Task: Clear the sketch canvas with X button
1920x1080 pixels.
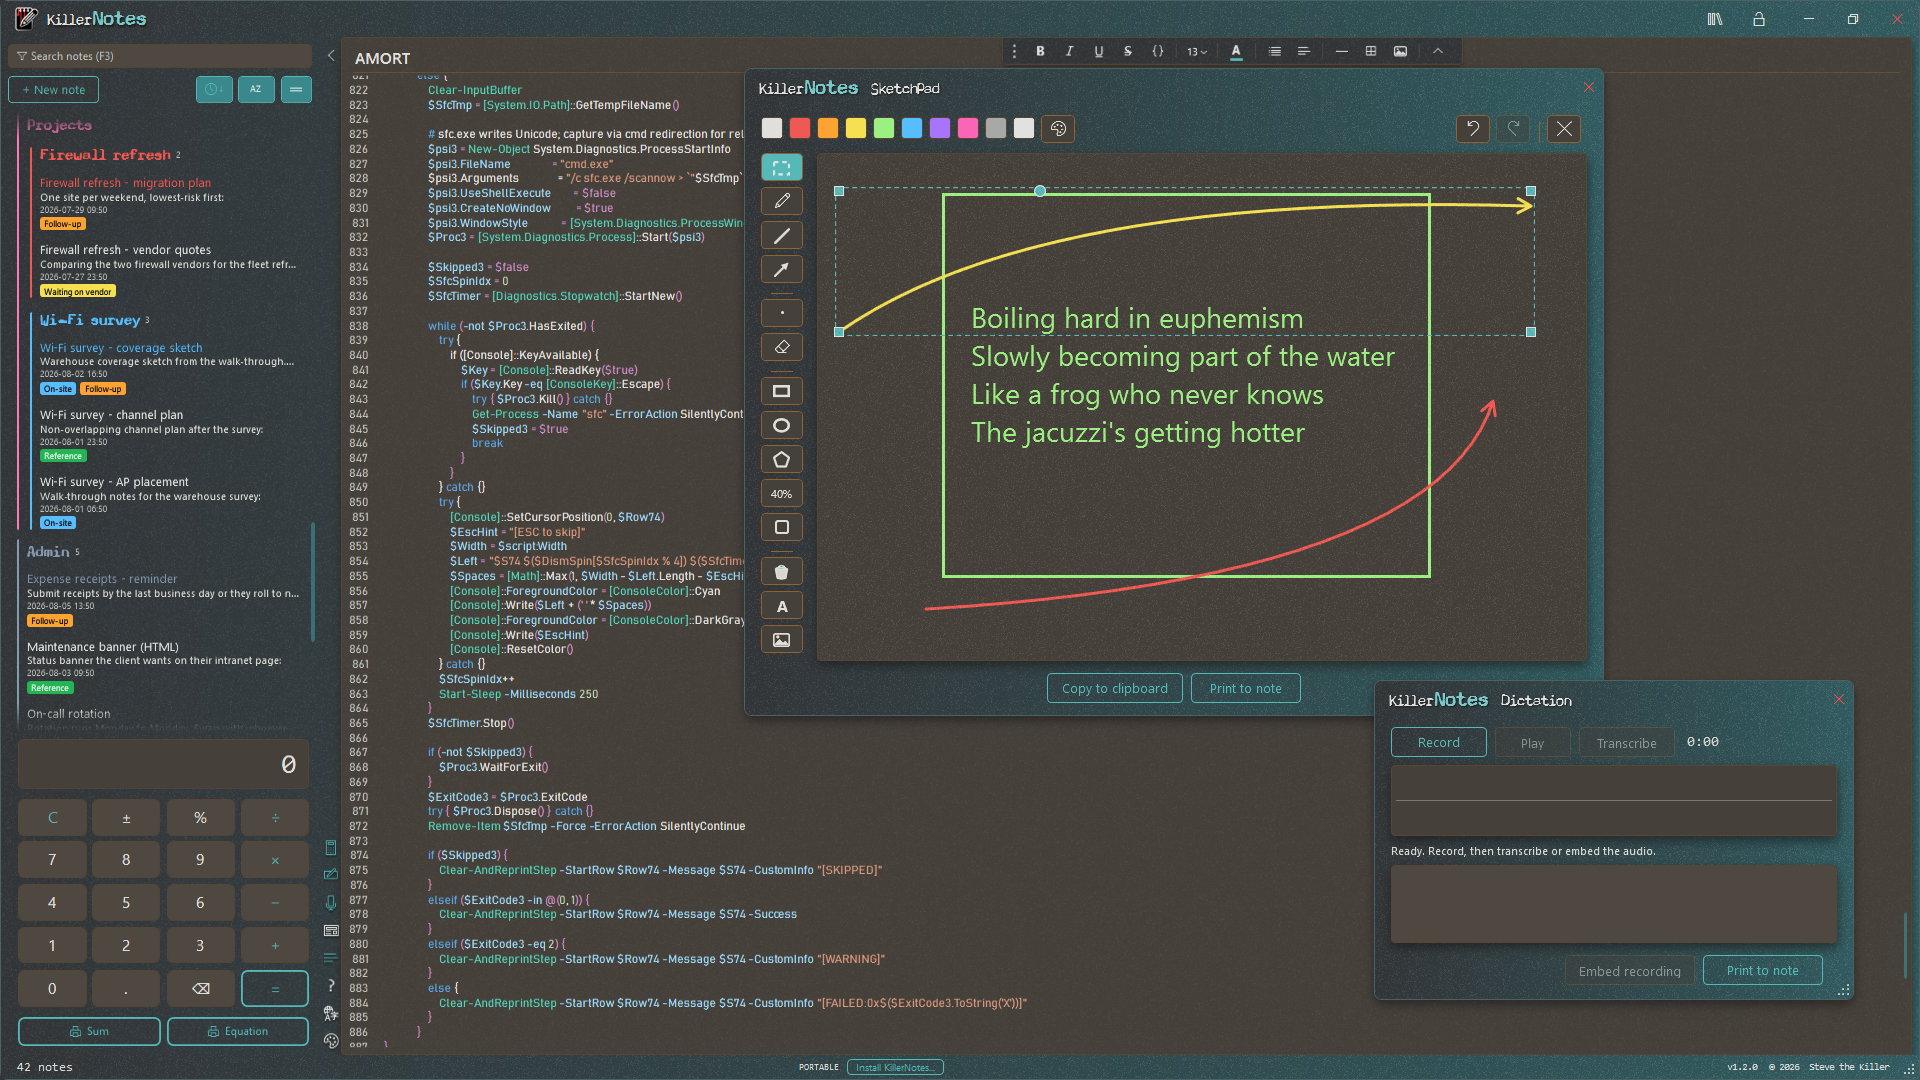Action: pyautogui.click(x=1564, y=128)
